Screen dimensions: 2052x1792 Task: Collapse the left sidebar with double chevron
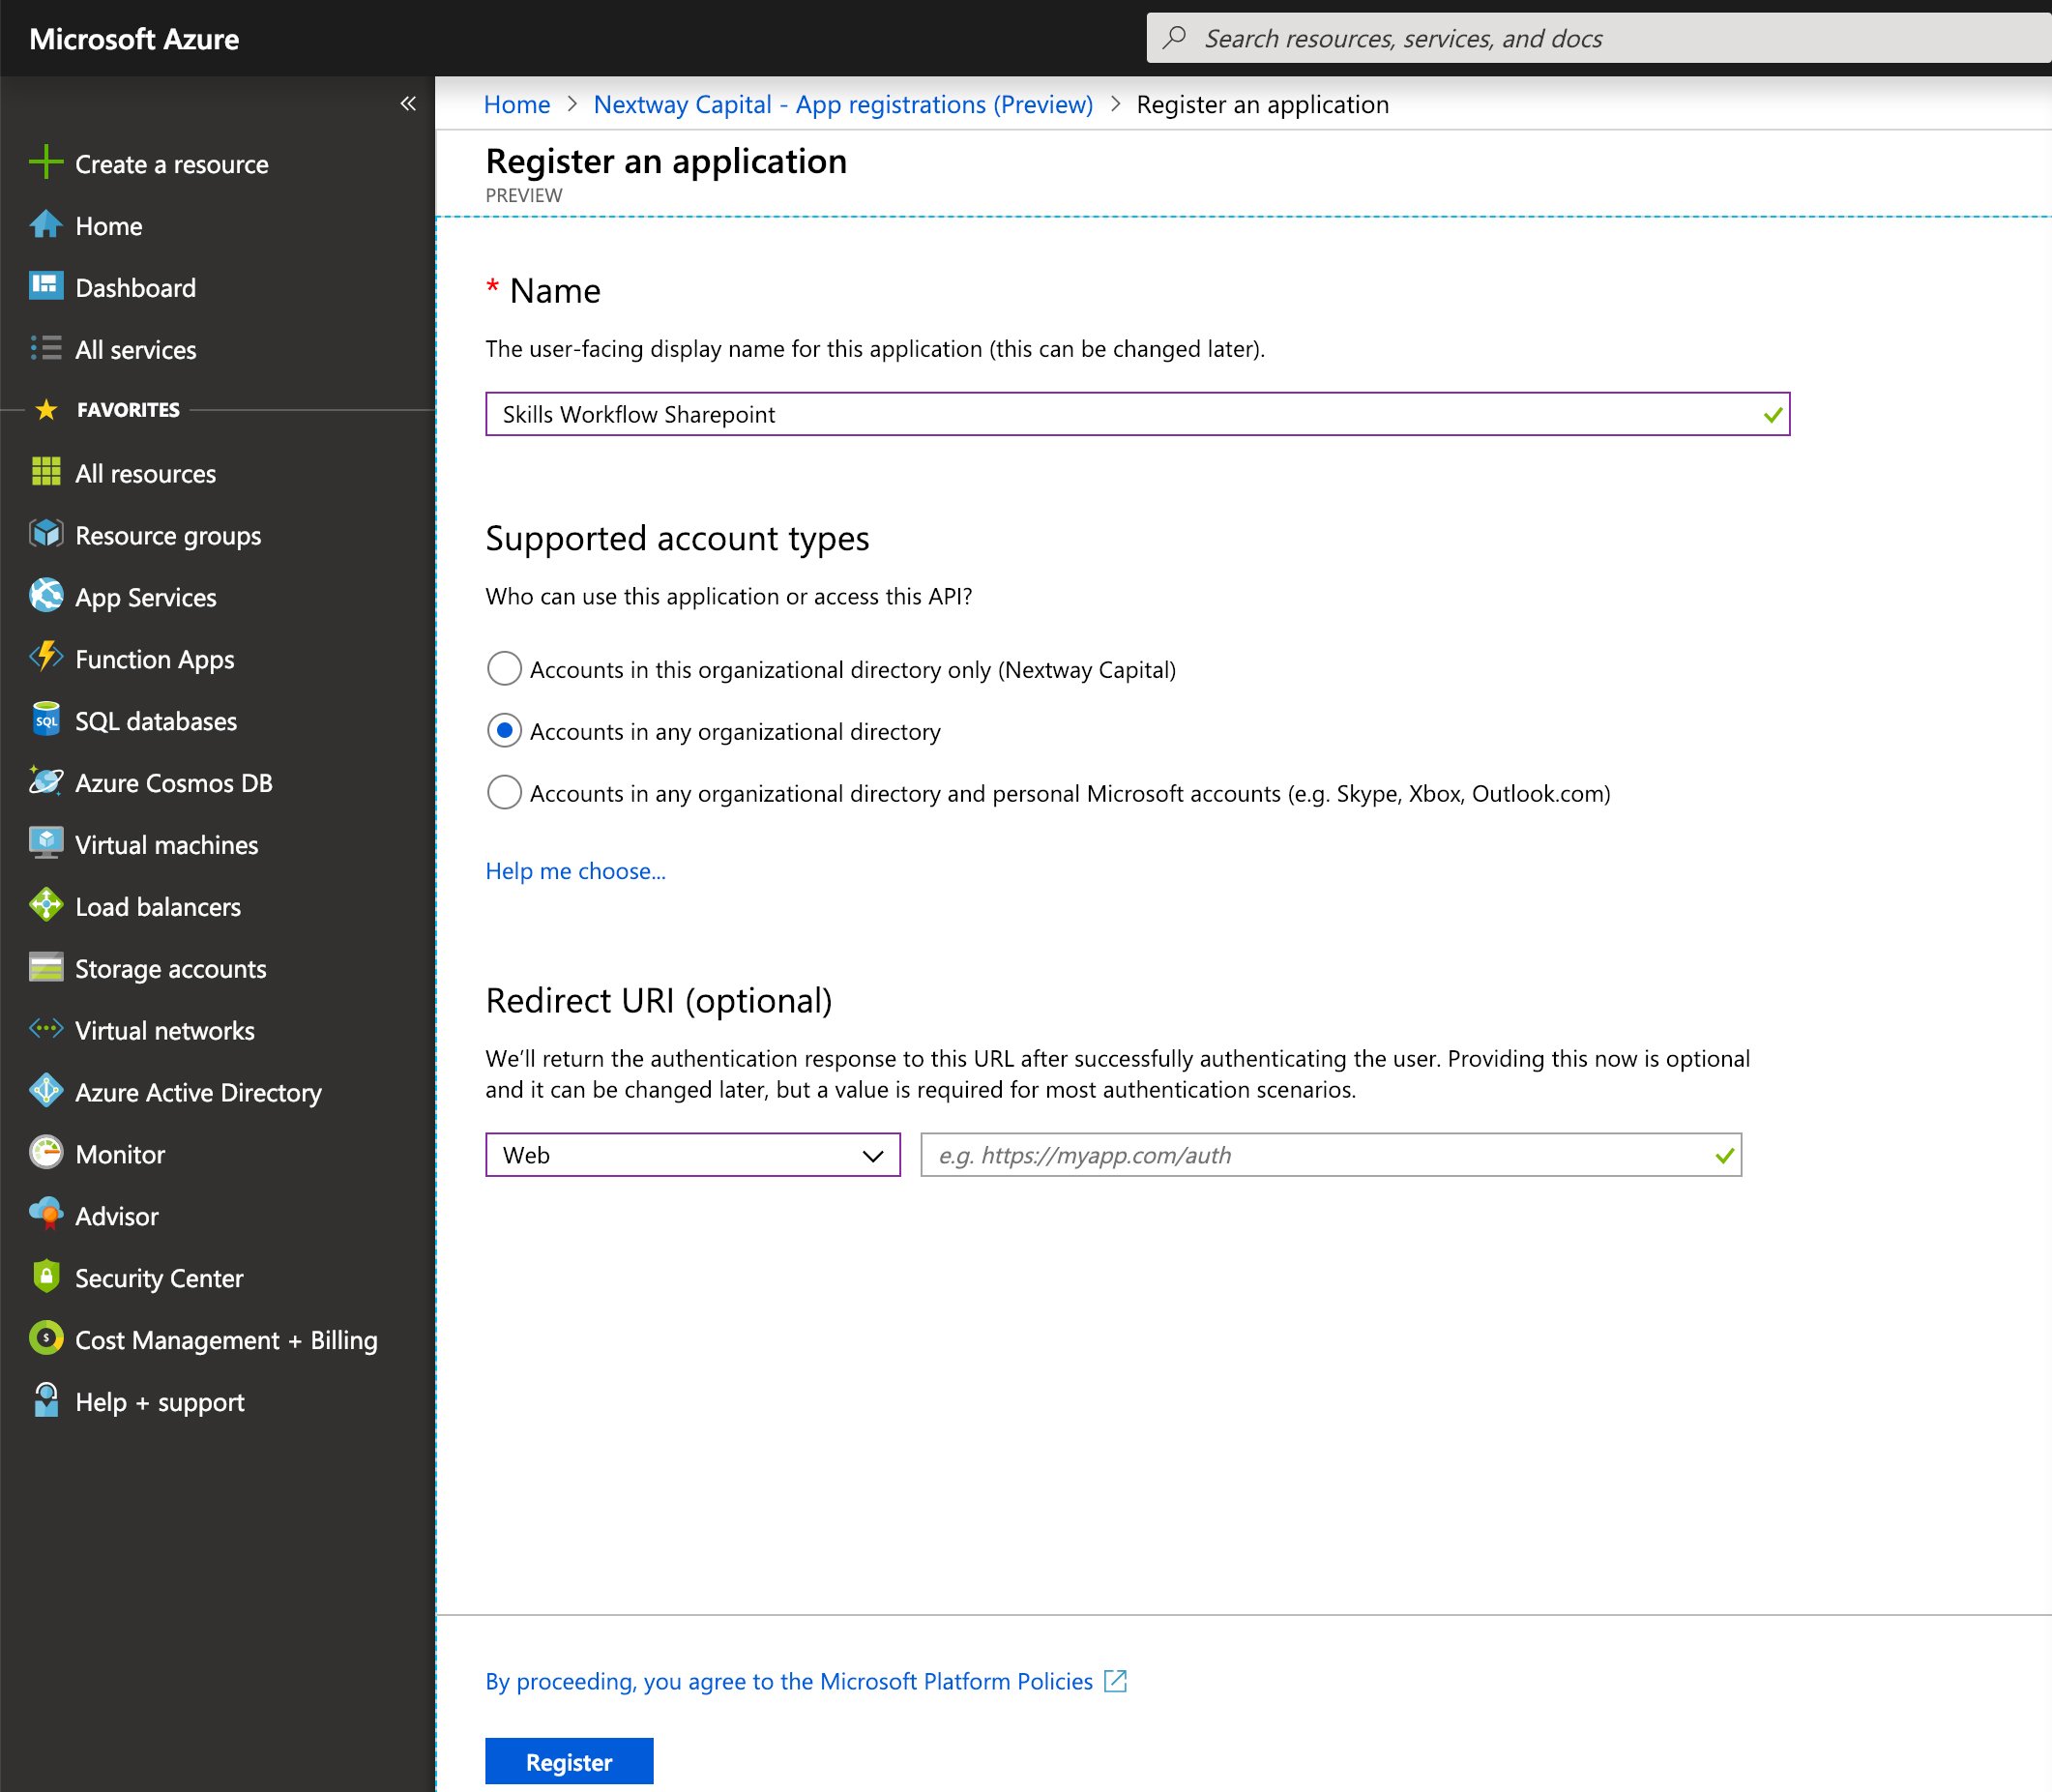coord(408,103)
